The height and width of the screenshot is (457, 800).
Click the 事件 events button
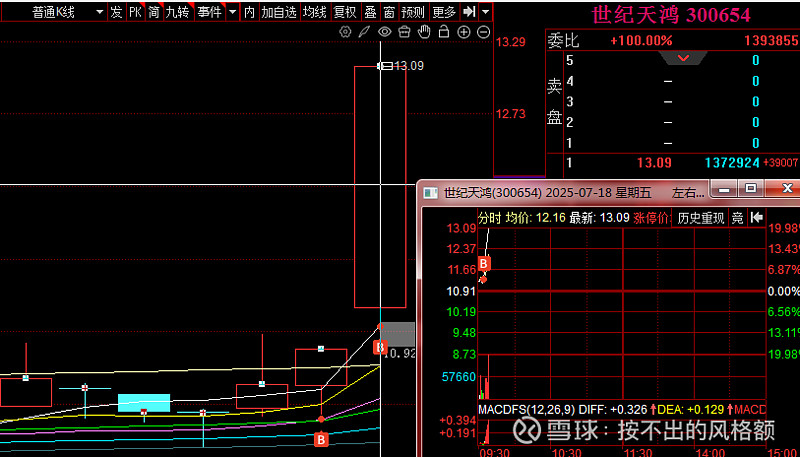tap(210, 12)
